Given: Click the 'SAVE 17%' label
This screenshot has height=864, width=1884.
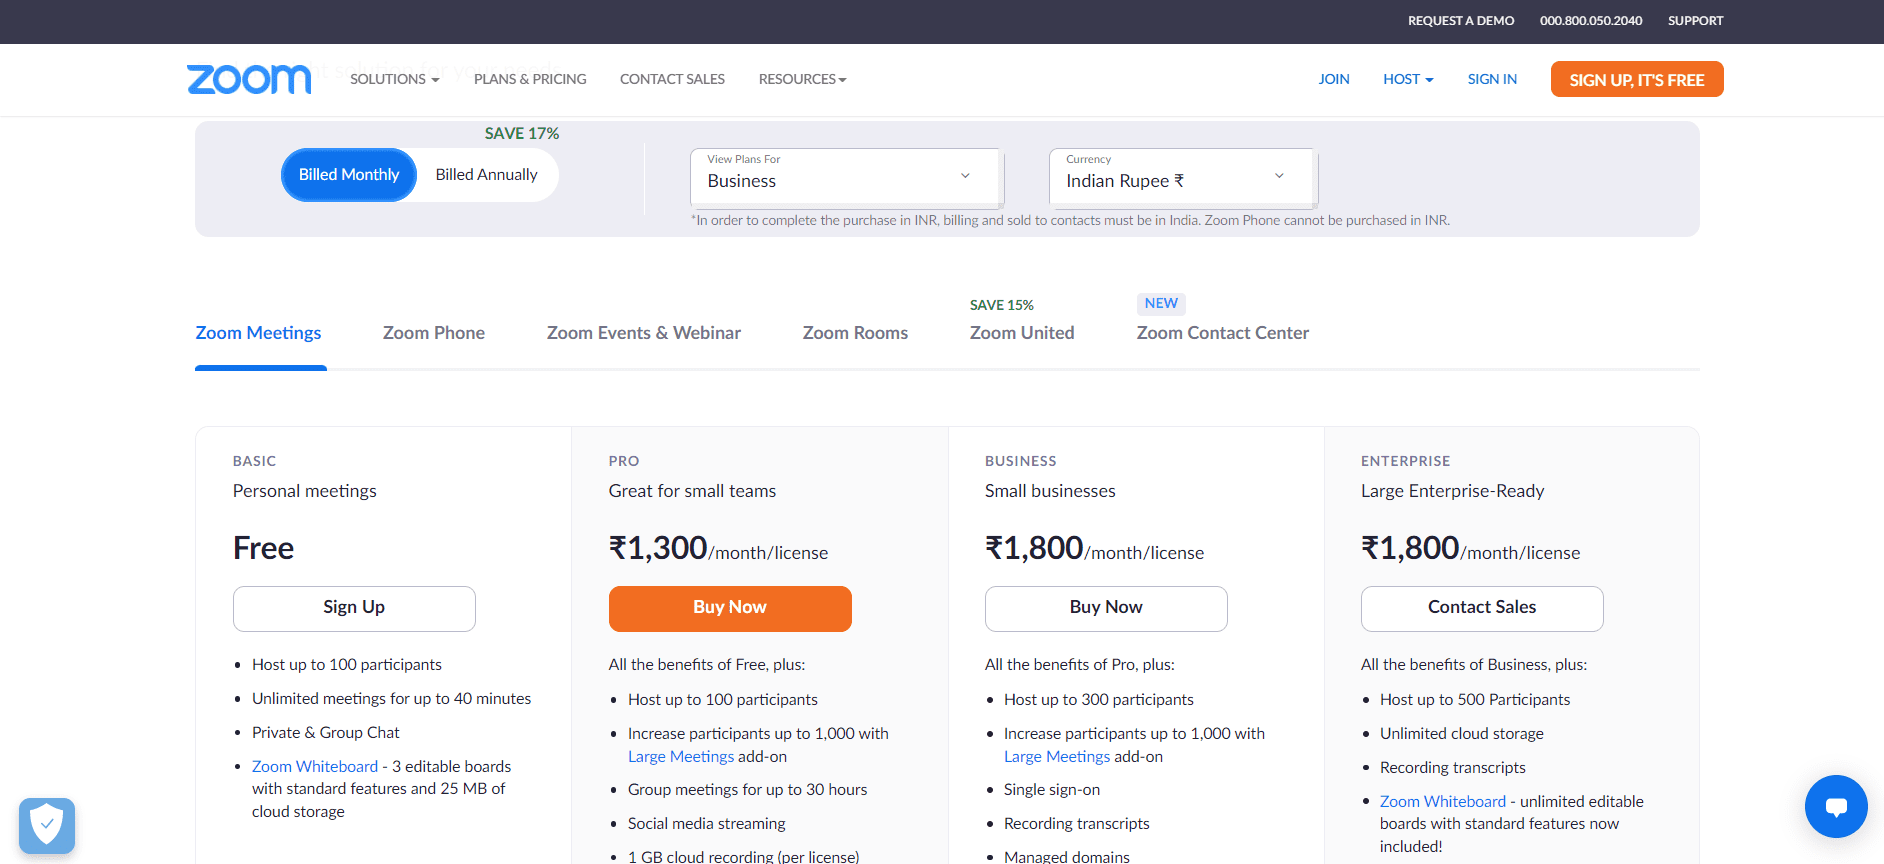Looking at the screenshot, I should 522,134.
